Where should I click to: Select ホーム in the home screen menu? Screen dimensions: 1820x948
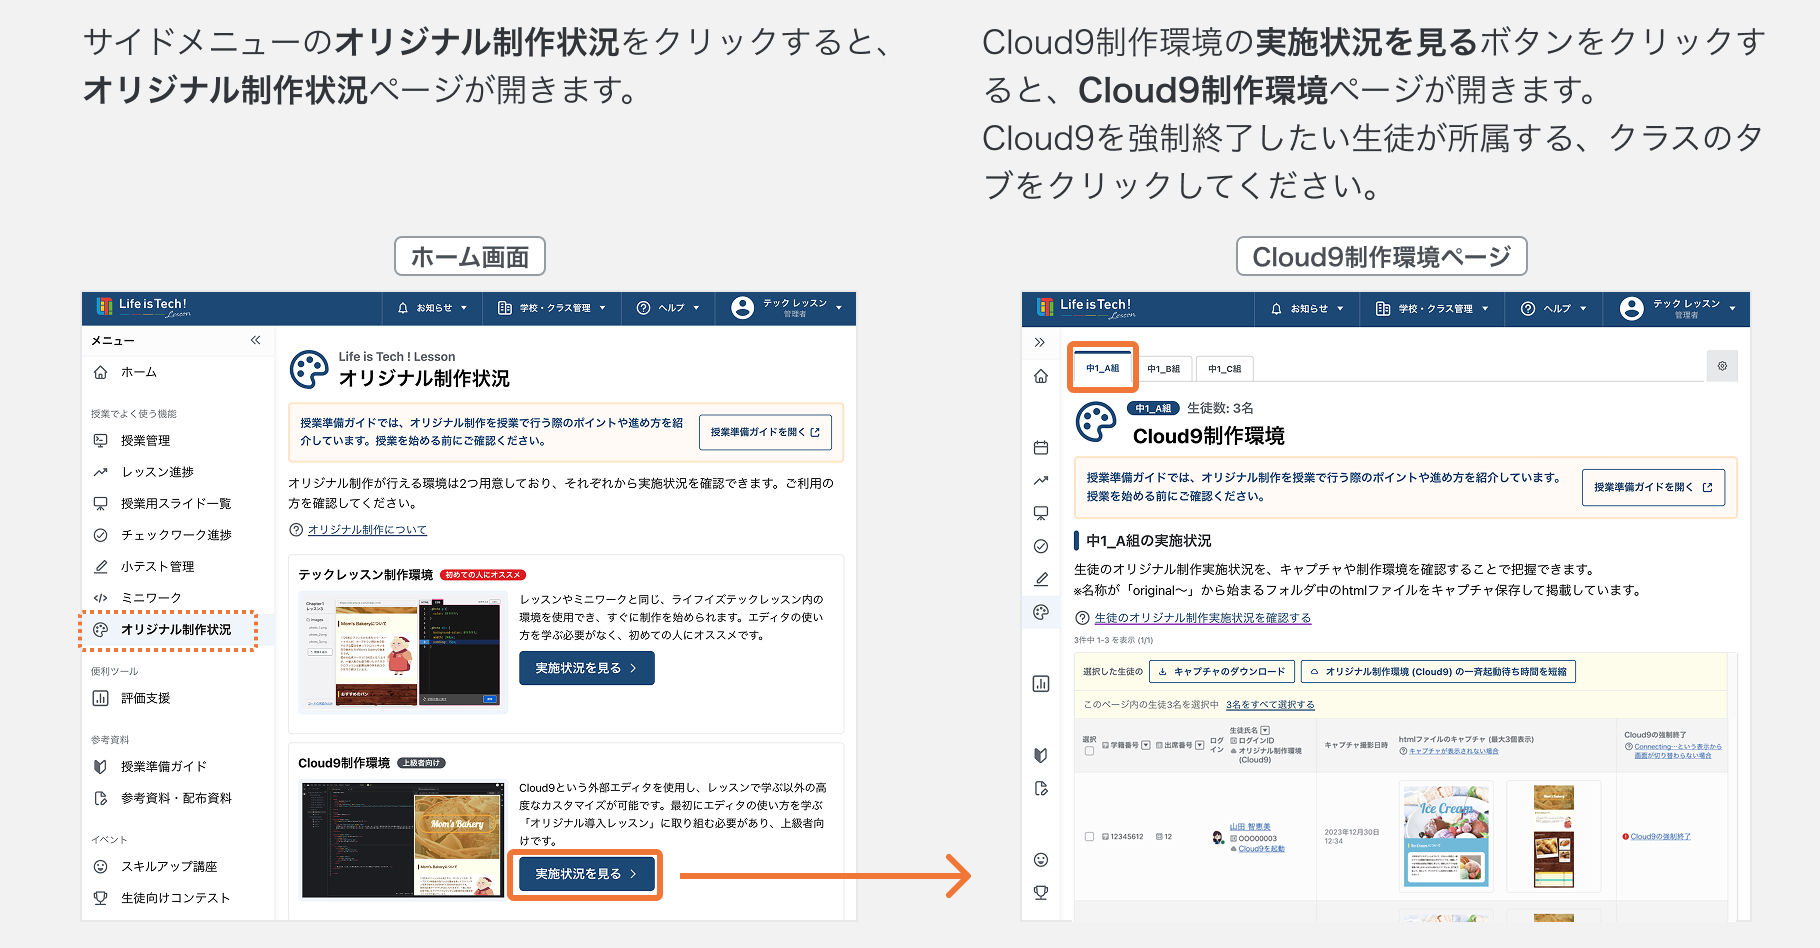coord(139,372)
